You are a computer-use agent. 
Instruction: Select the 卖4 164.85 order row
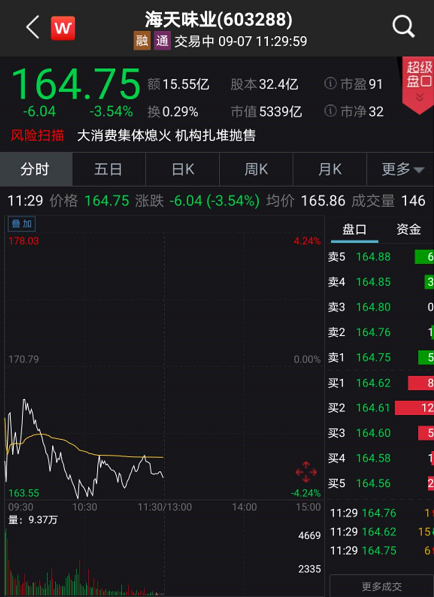pyautogui.click(x=381, y=282)
